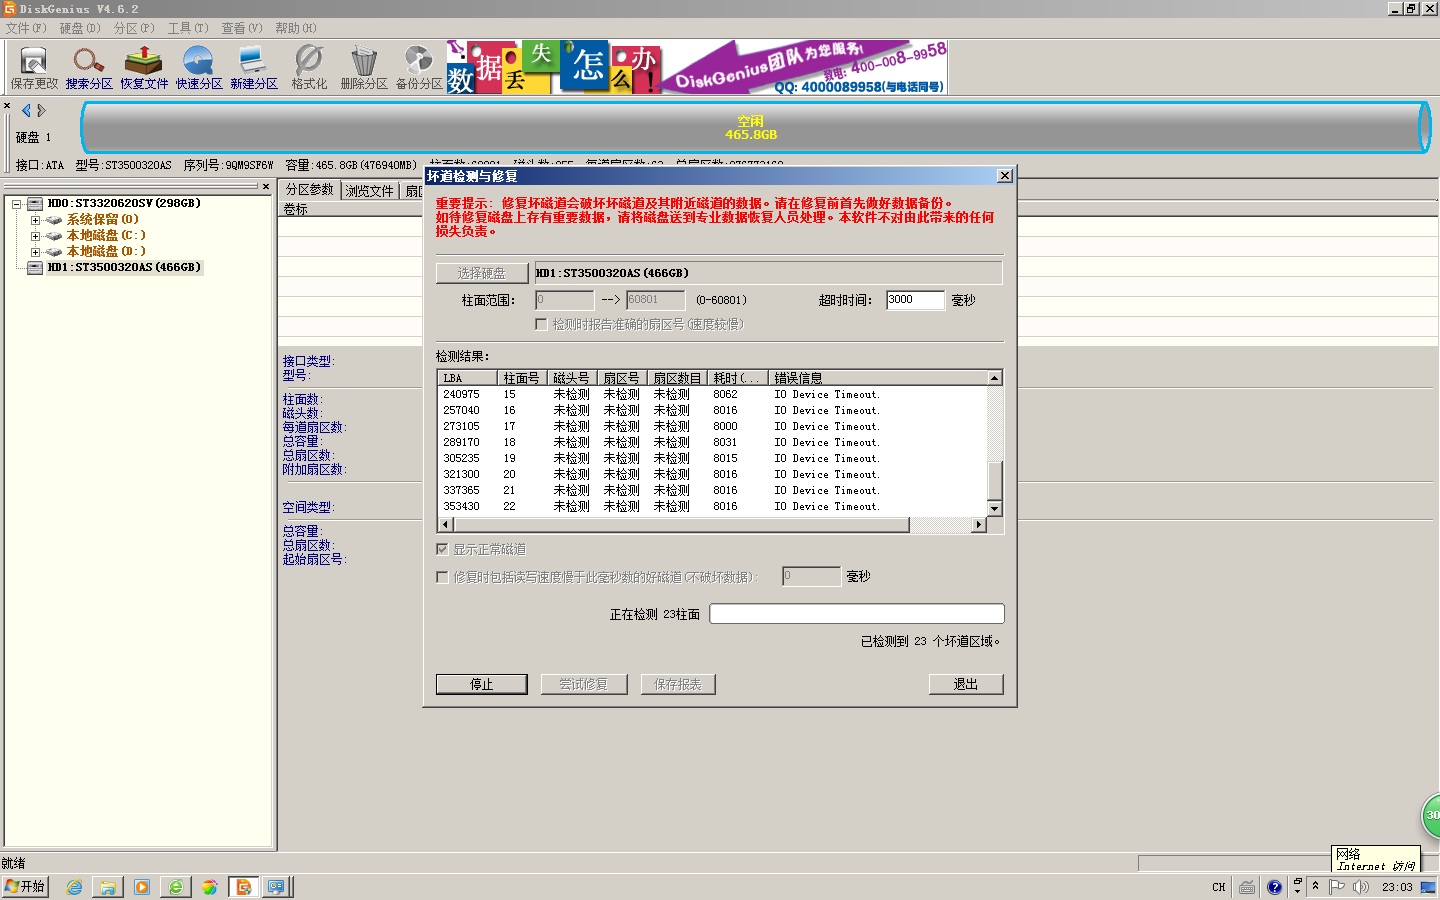Screen dimensions: 1440x900
Task: Expand the 本地磁盘 (D:) node
Action: point(35,252)
